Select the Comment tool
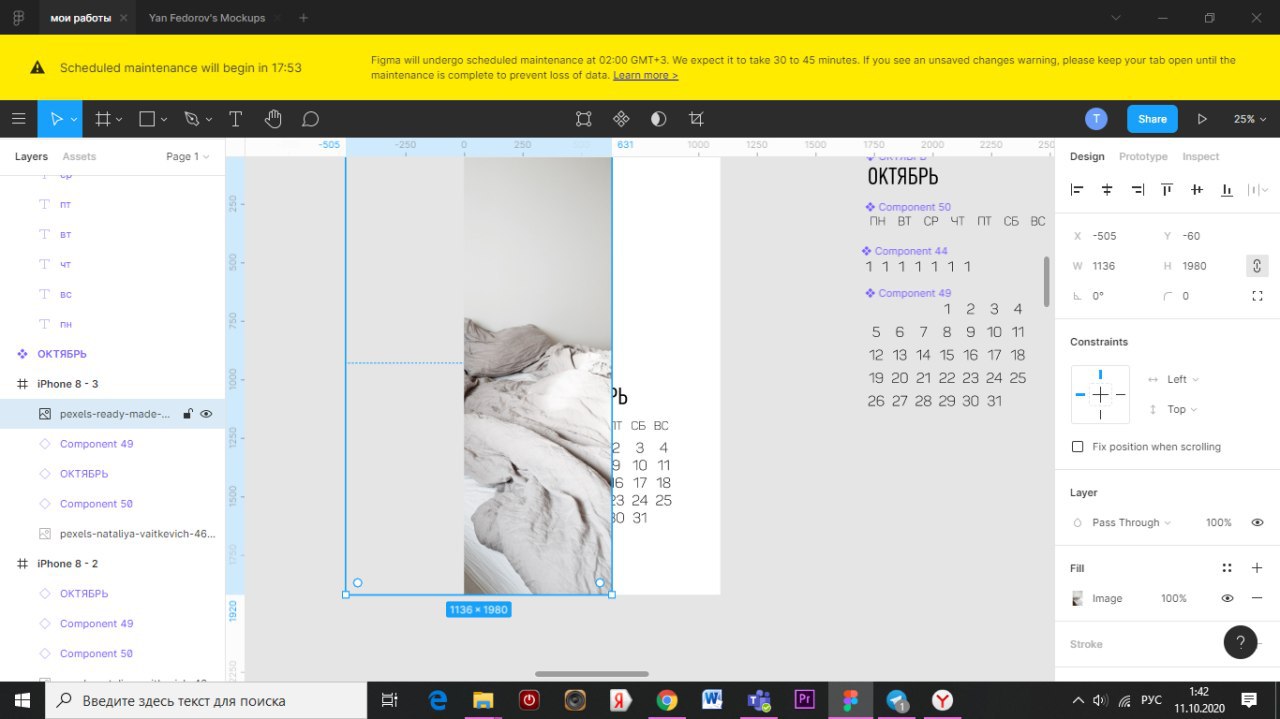The image size is (1280, 719). 310,119
